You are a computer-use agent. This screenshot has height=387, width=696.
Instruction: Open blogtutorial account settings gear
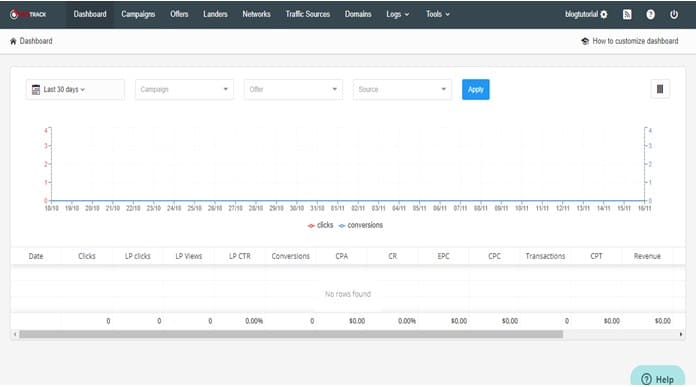604,15
